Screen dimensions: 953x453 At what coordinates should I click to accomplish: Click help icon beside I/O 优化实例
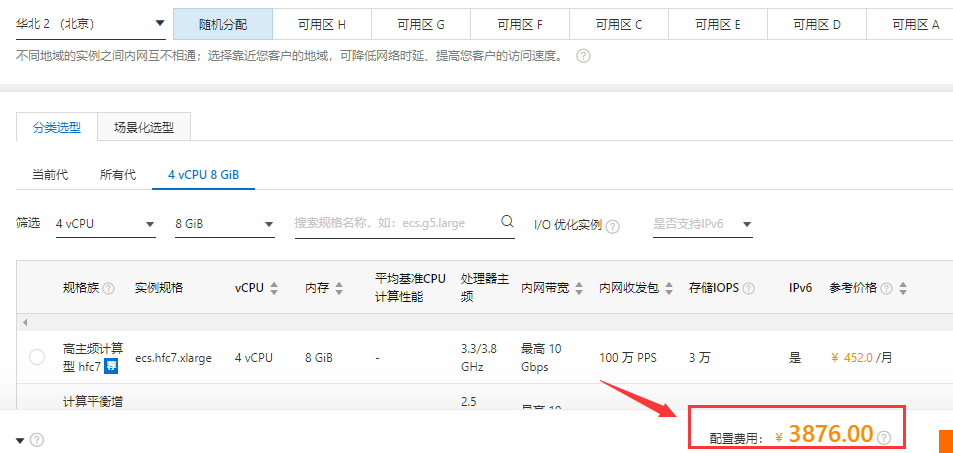[x=613, y=226]
